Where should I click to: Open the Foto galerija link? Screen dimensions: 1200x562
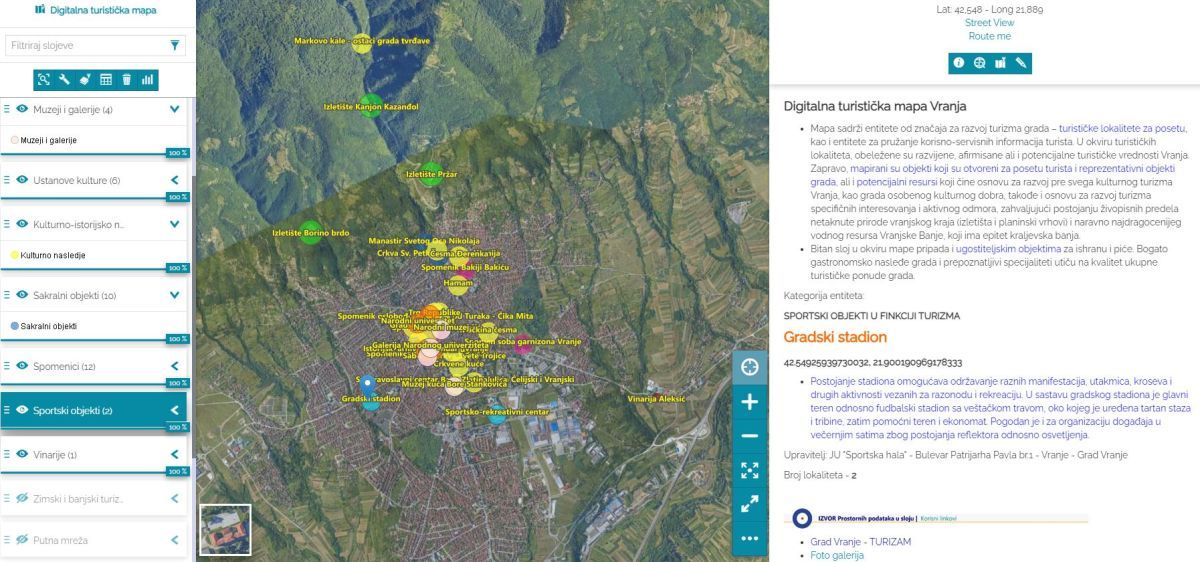tap(837, 555)
